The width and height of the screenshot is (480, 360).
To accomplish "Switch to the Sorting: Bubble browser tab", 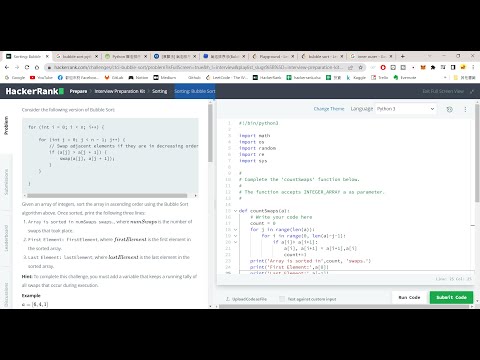I will 27,56.
